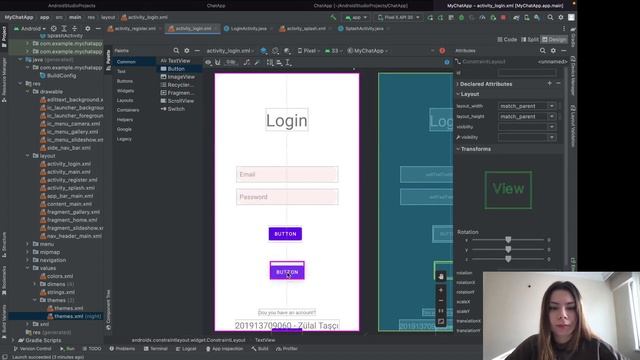Select the Layouts palette category
640x360 pixels.
click(125, 100)
